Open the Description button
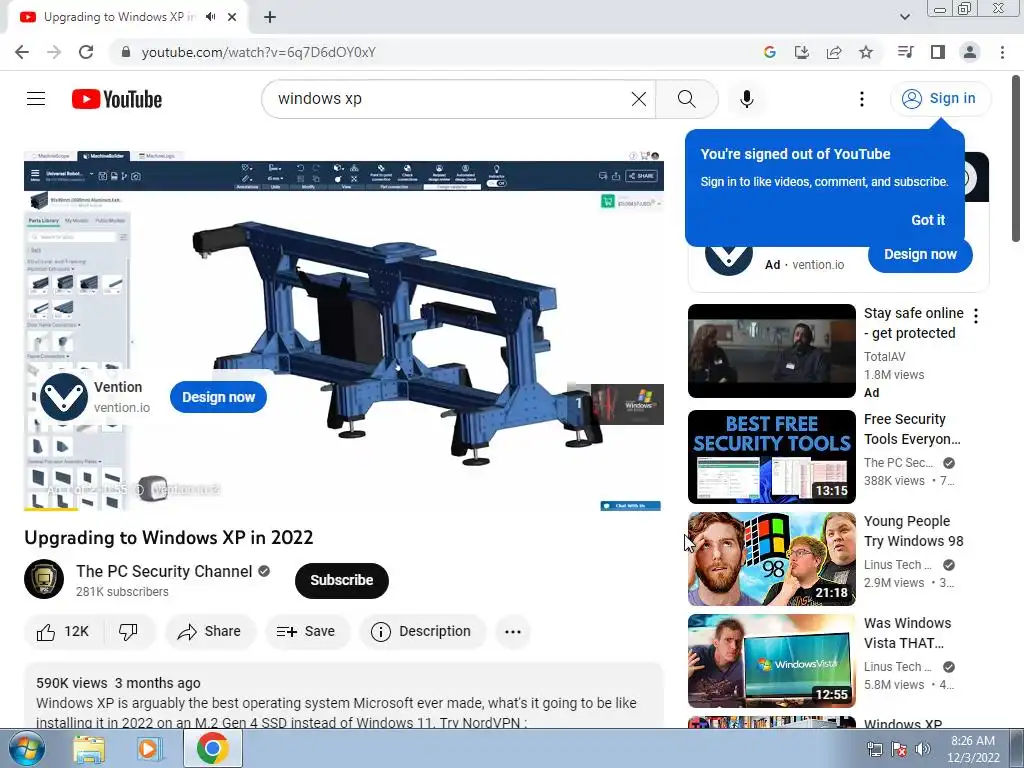Viewport: 1024px width, 768px height. click(422, 632)
